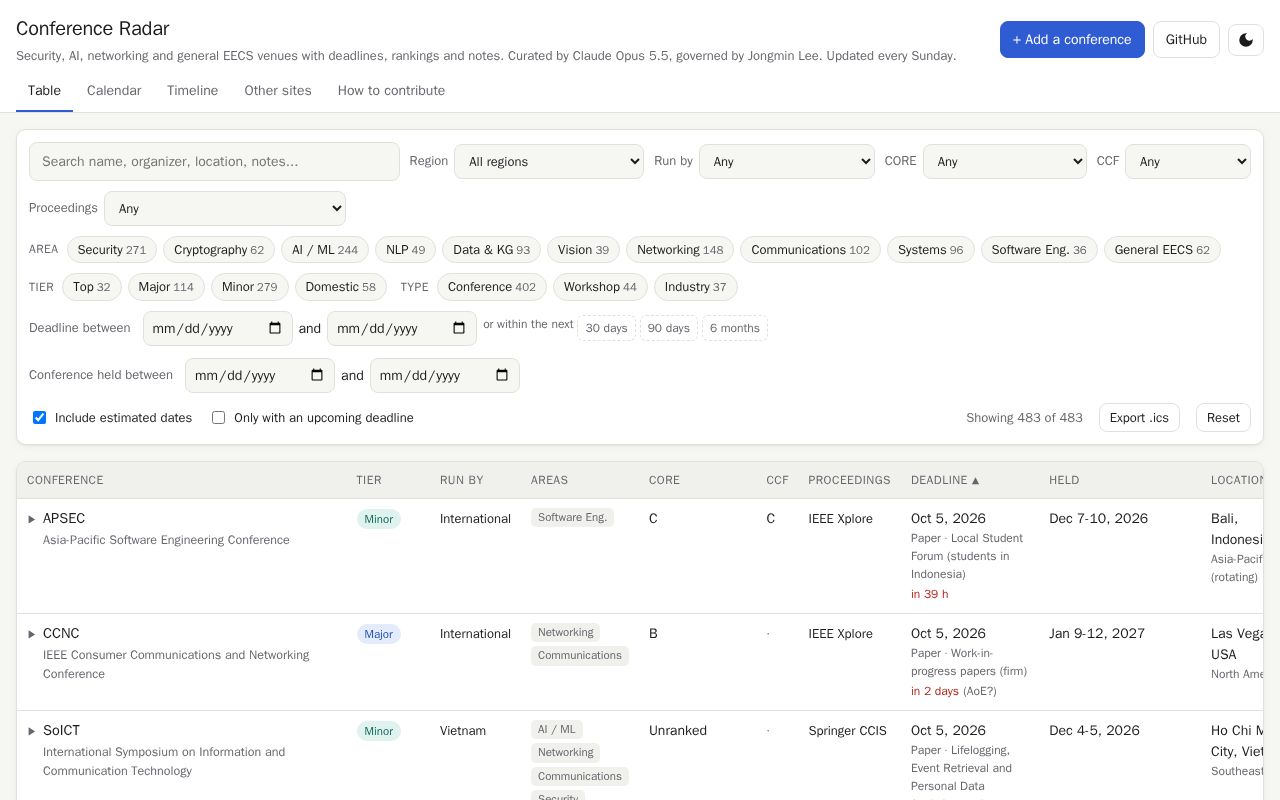The width and height of the screenshot is (1280, 800).
Task: Toggle the Security area filter chip
Action: click(x=112, y=250)
